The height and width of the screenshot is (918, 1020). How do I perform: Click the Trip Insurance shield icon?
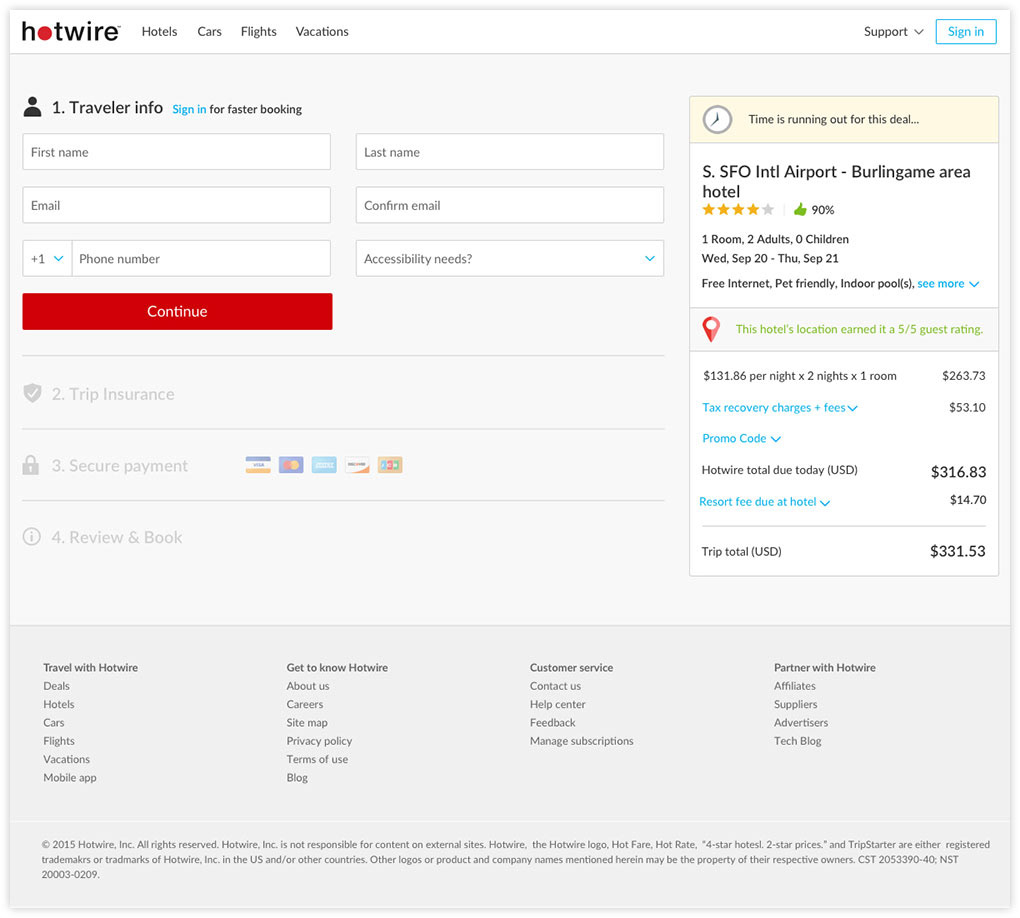(x=33, y=394)
